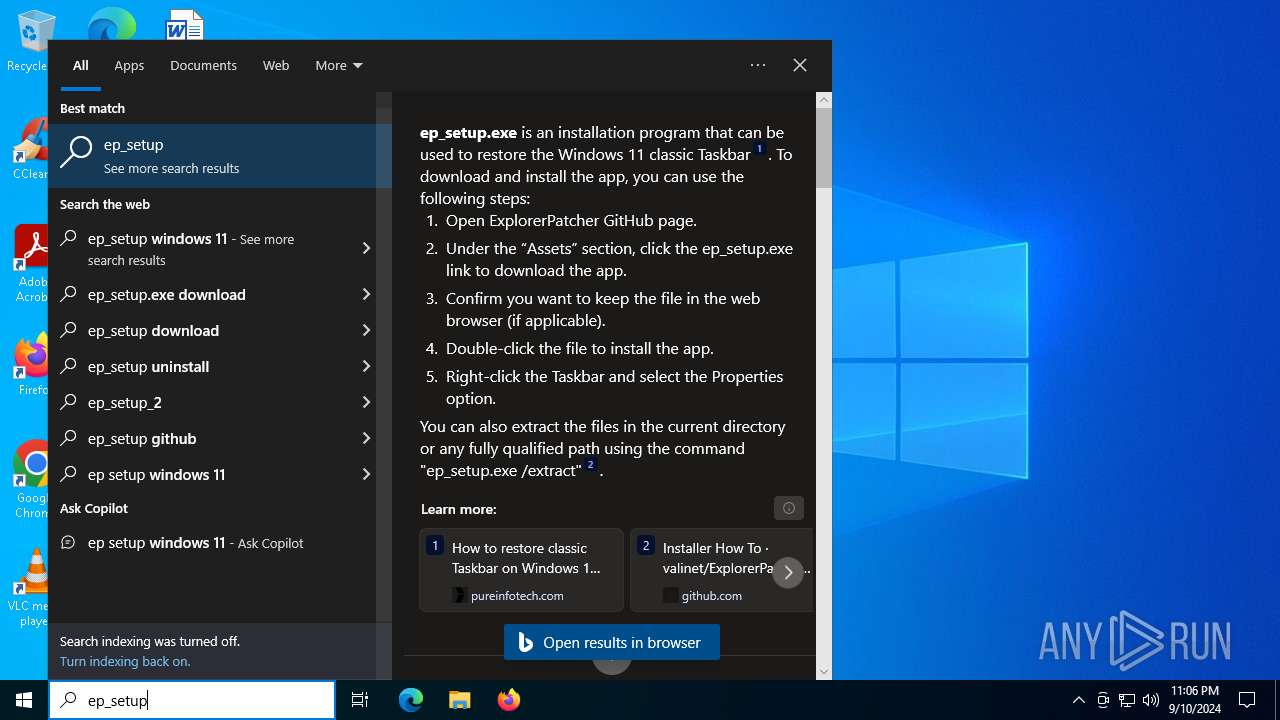The image size is (1280, 720).
Task: Open the pureinfotech.com source card
Action: coord(521,570)
